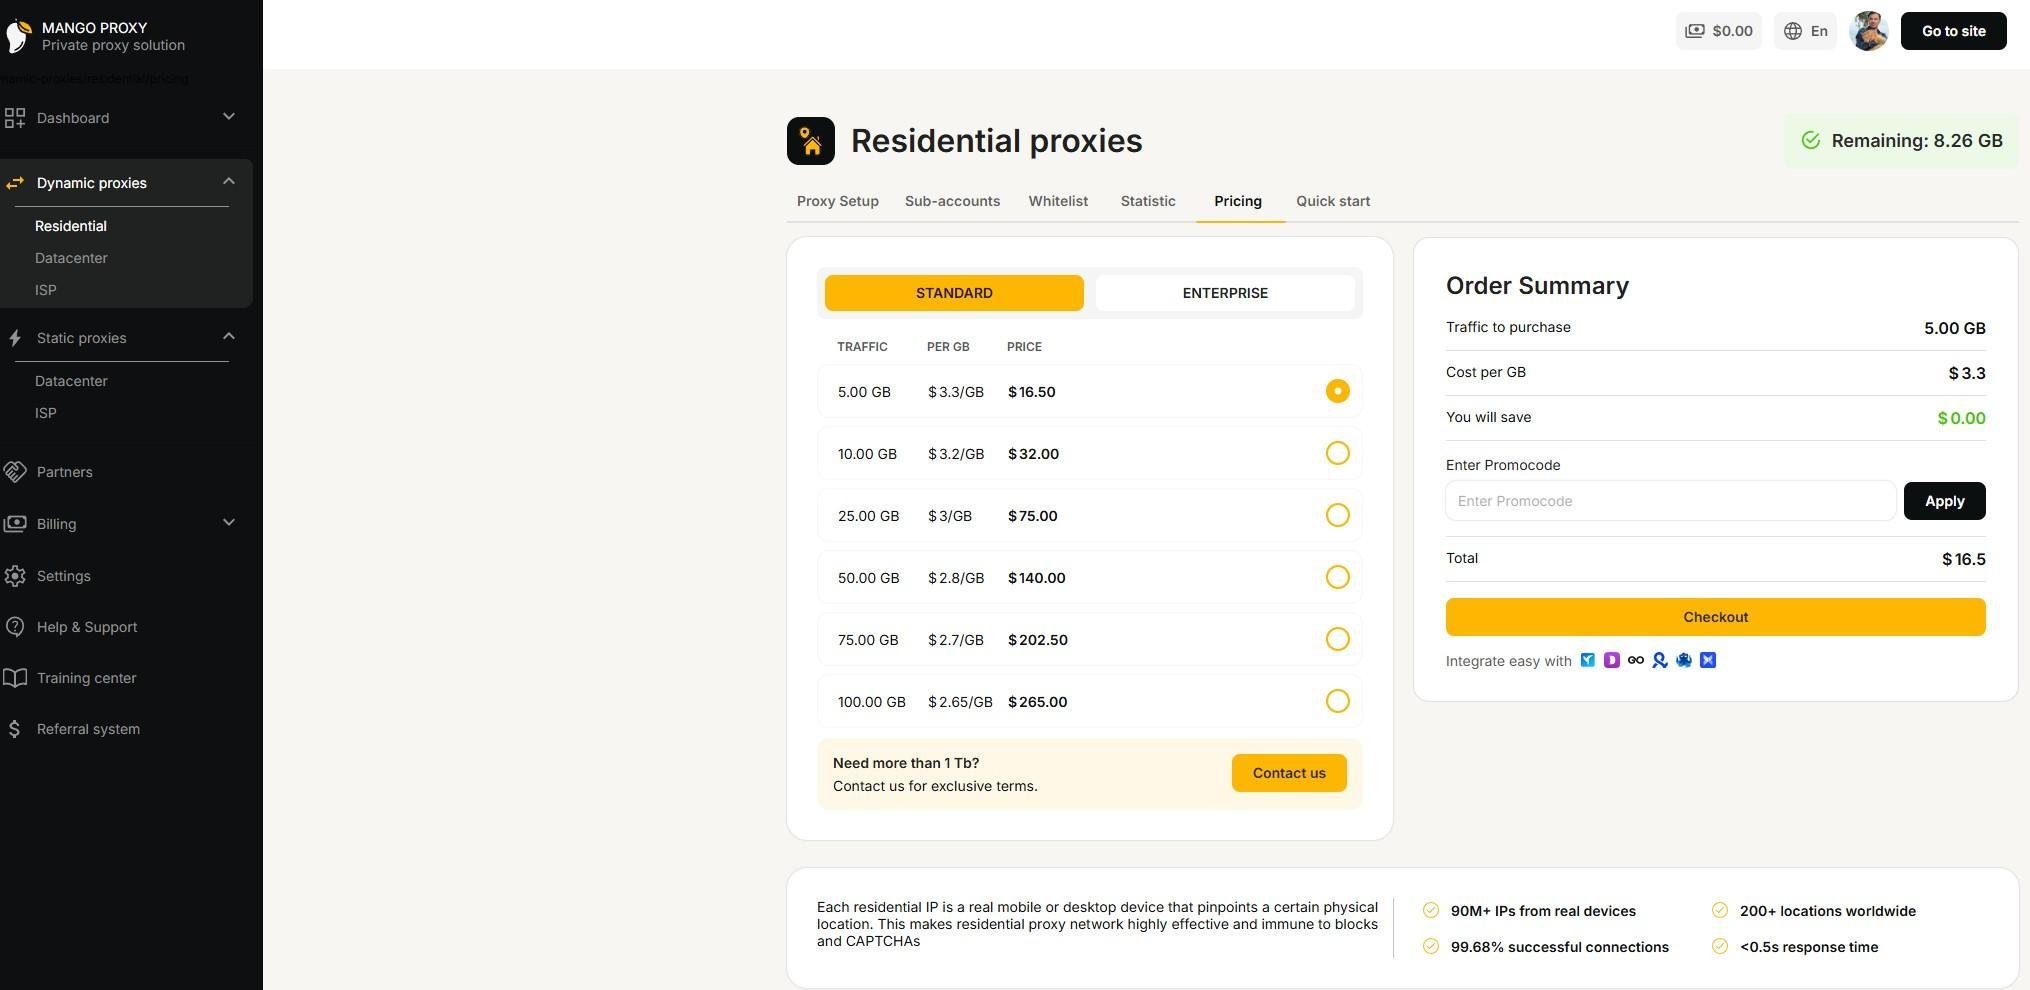Open the user profile avatar
The height and width of the screenshot is (990, 2030).
(x=1868, y=31)
